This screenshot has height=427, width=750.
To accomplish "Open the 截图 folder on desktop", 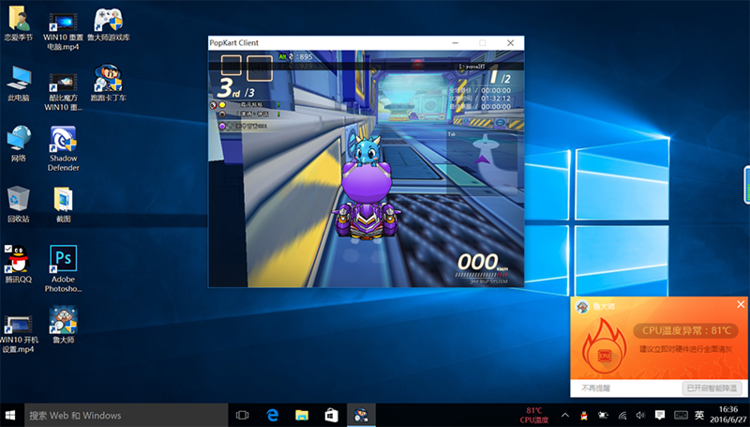I will point(63,198).
